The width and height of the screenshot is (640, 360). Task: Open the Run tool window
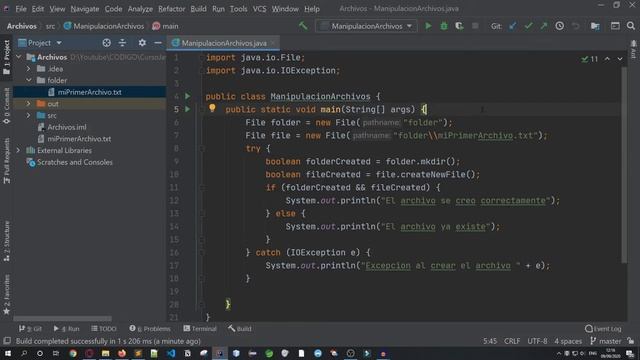click(67, 329)
